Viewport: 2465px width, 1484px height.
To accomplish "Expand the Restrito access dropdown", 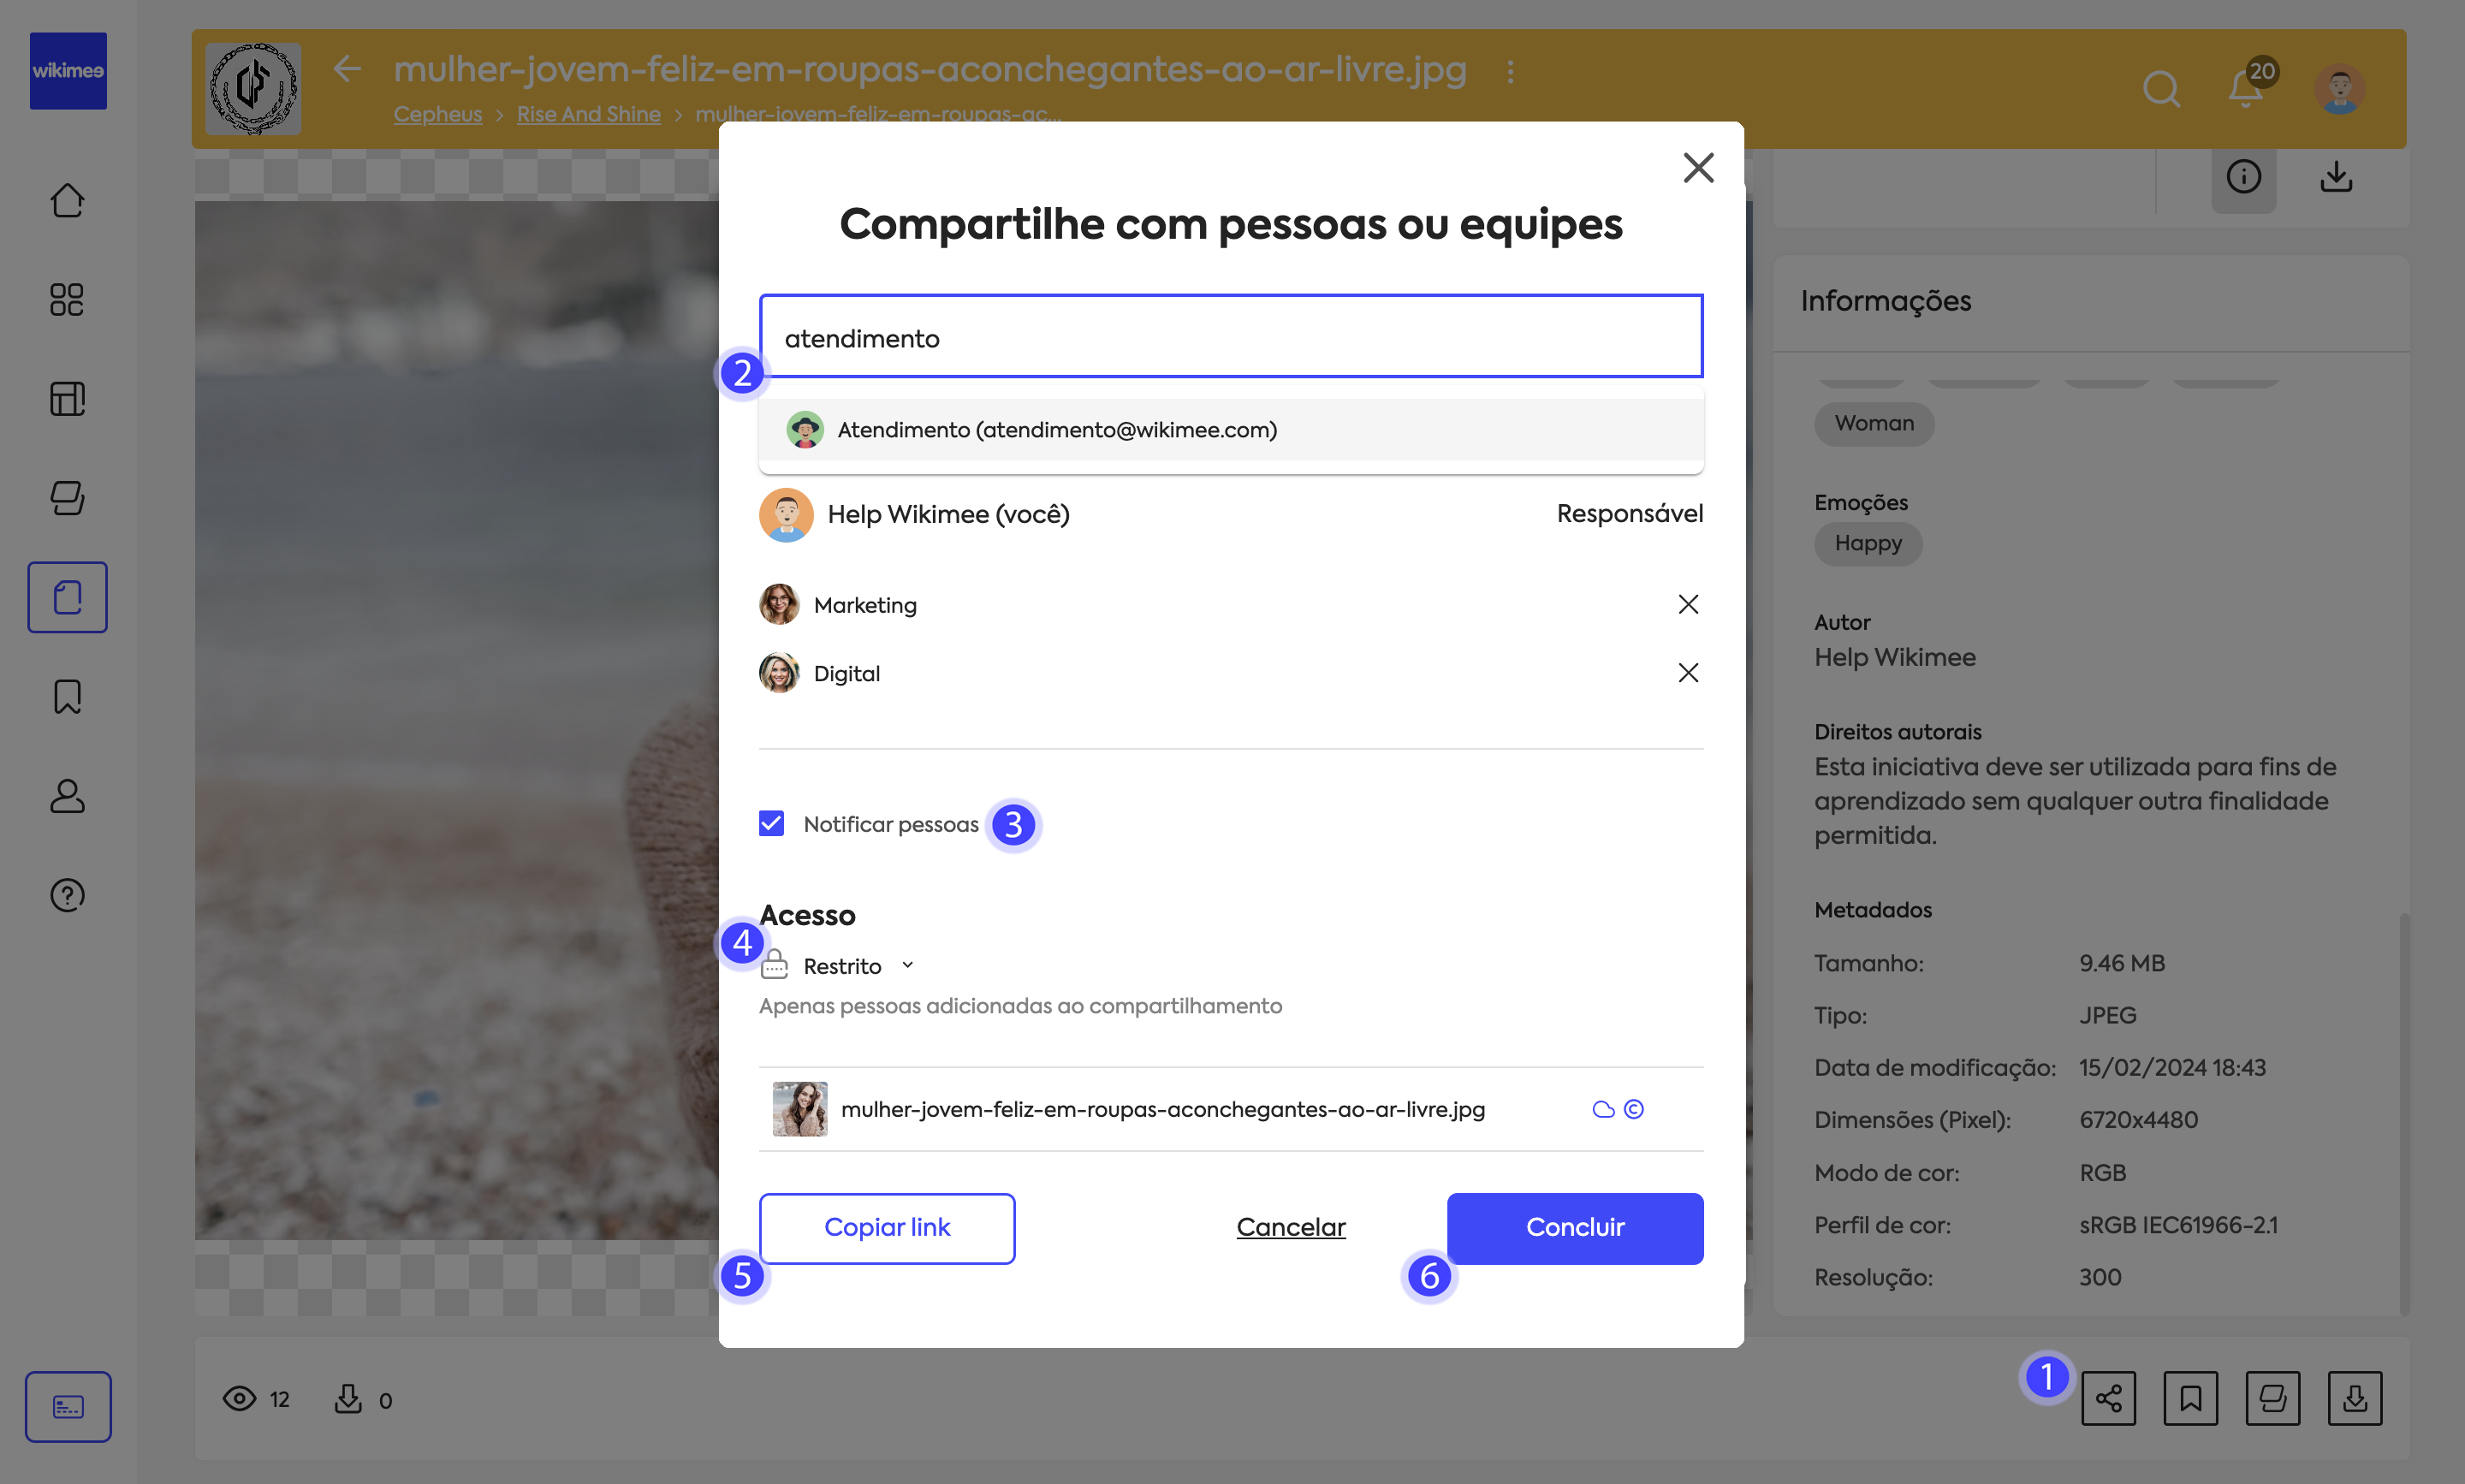I will (858, 966).
